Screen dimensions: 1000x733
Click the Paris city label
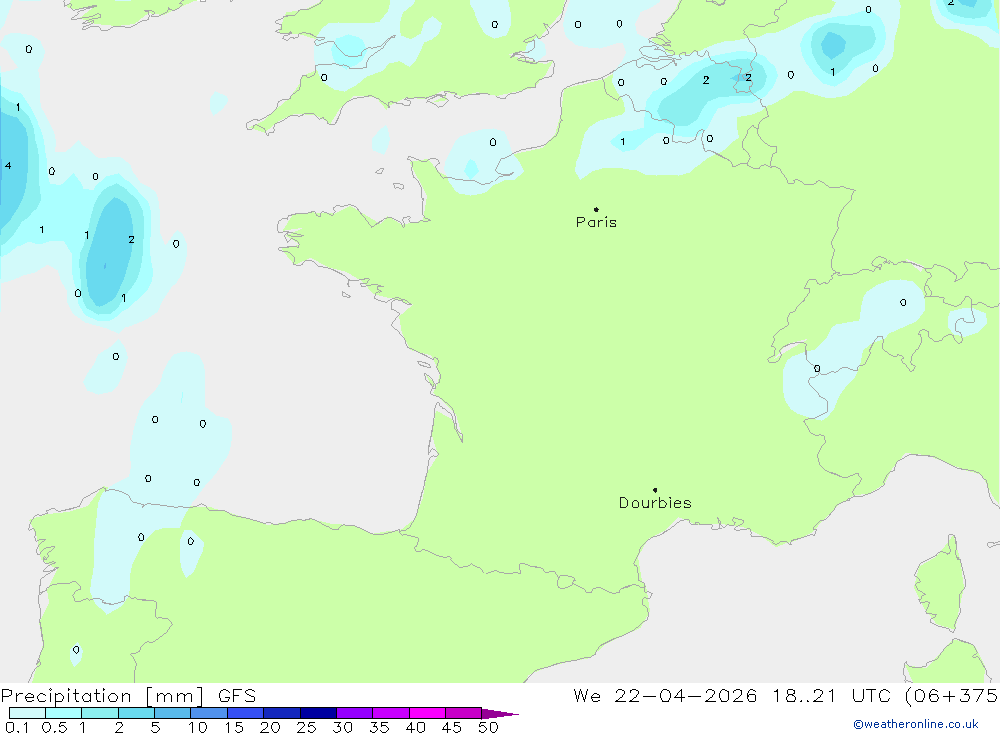coord(596,222)
